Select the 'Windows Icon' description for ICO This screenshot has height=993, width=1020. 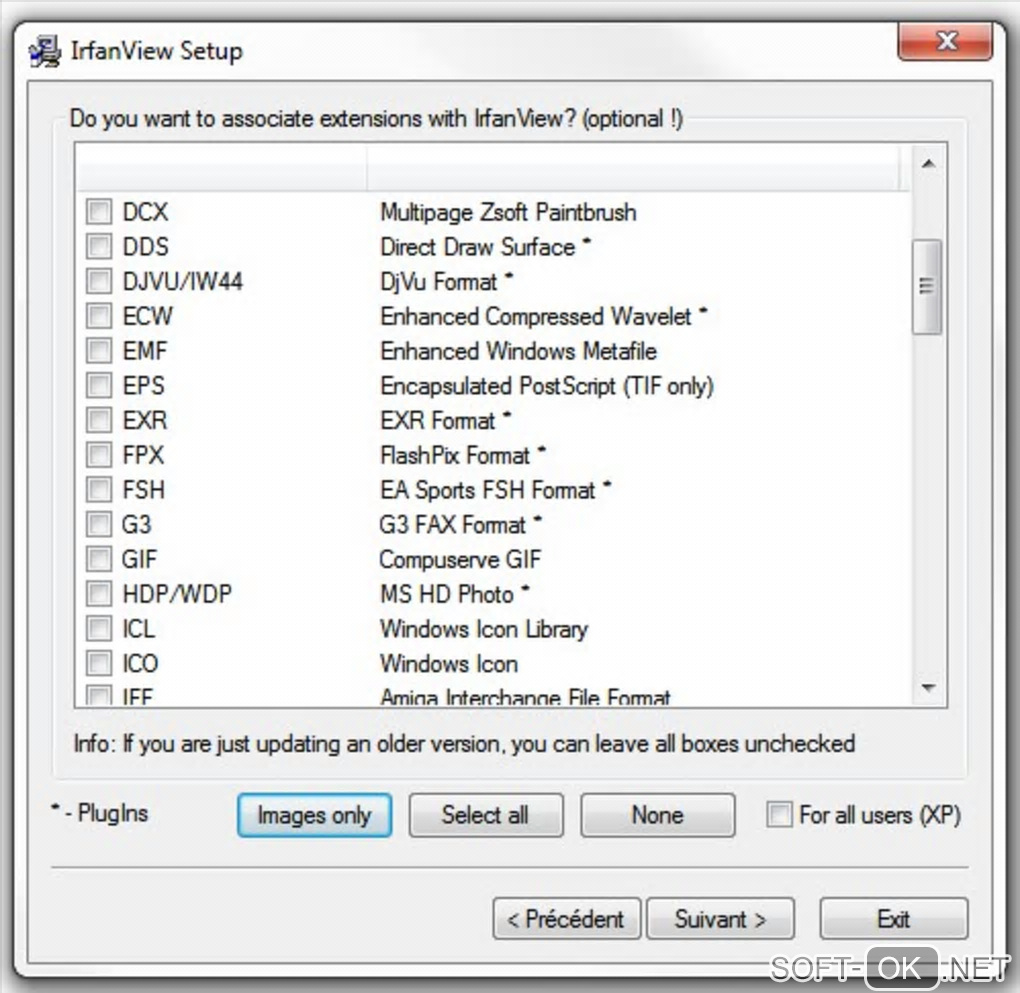pos(449,664)
